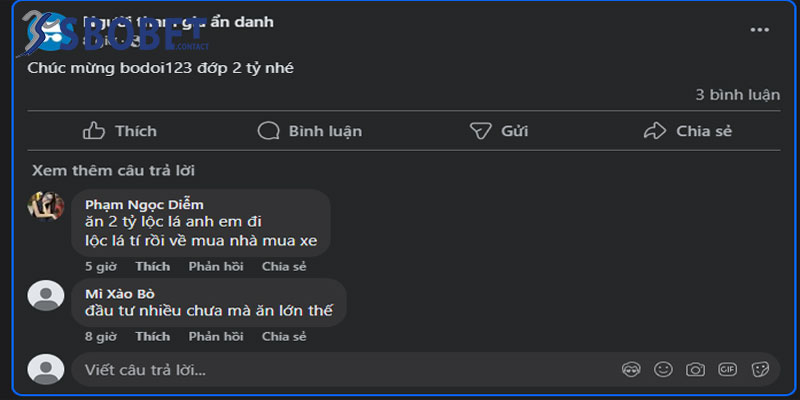Open the GIF picker

point(727,369)
